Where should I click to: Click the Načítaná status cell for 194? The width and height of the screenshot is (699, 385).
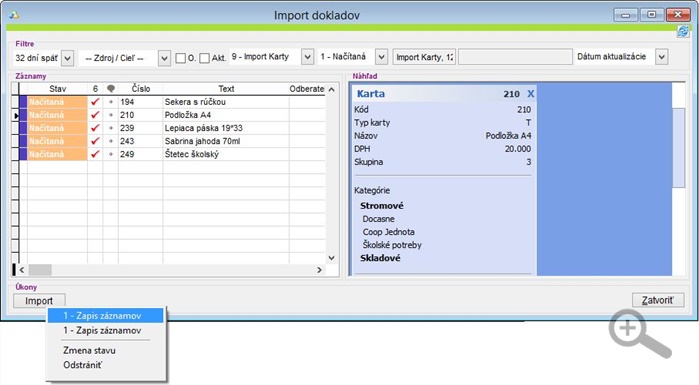click(x=57, y=102)
